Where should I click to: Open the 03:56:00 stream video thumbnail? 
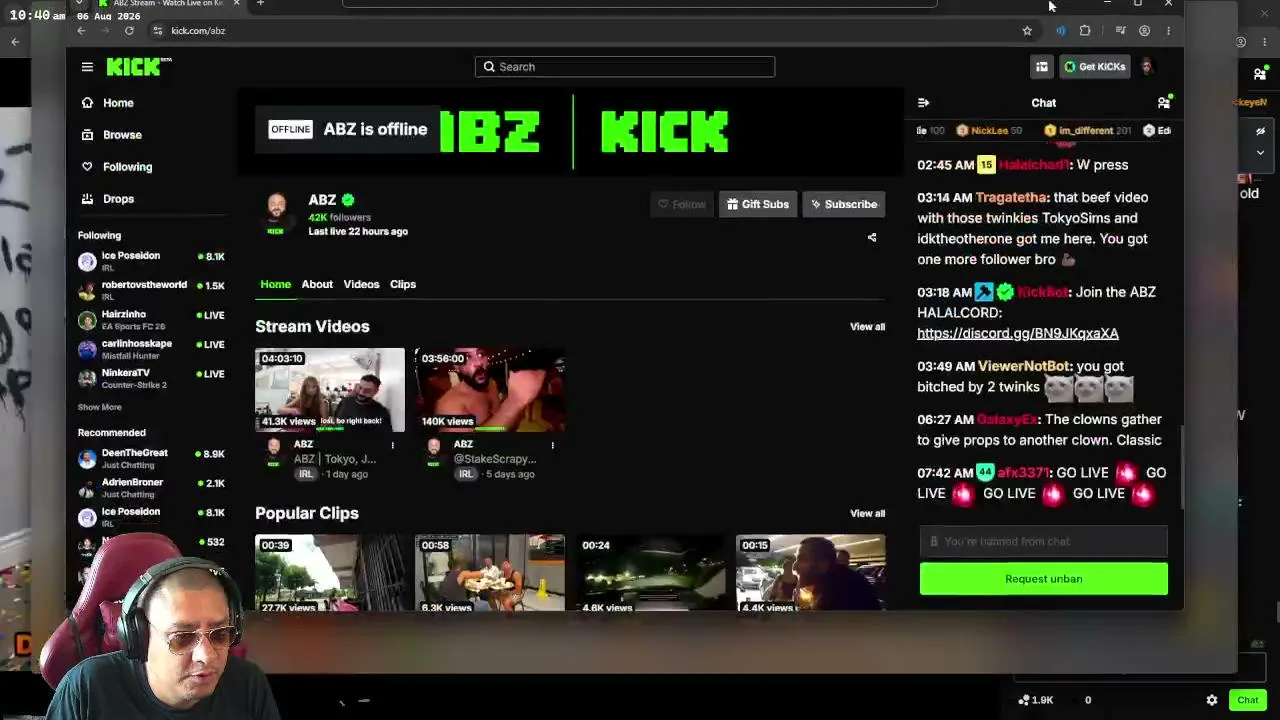[x=490, y=390]
